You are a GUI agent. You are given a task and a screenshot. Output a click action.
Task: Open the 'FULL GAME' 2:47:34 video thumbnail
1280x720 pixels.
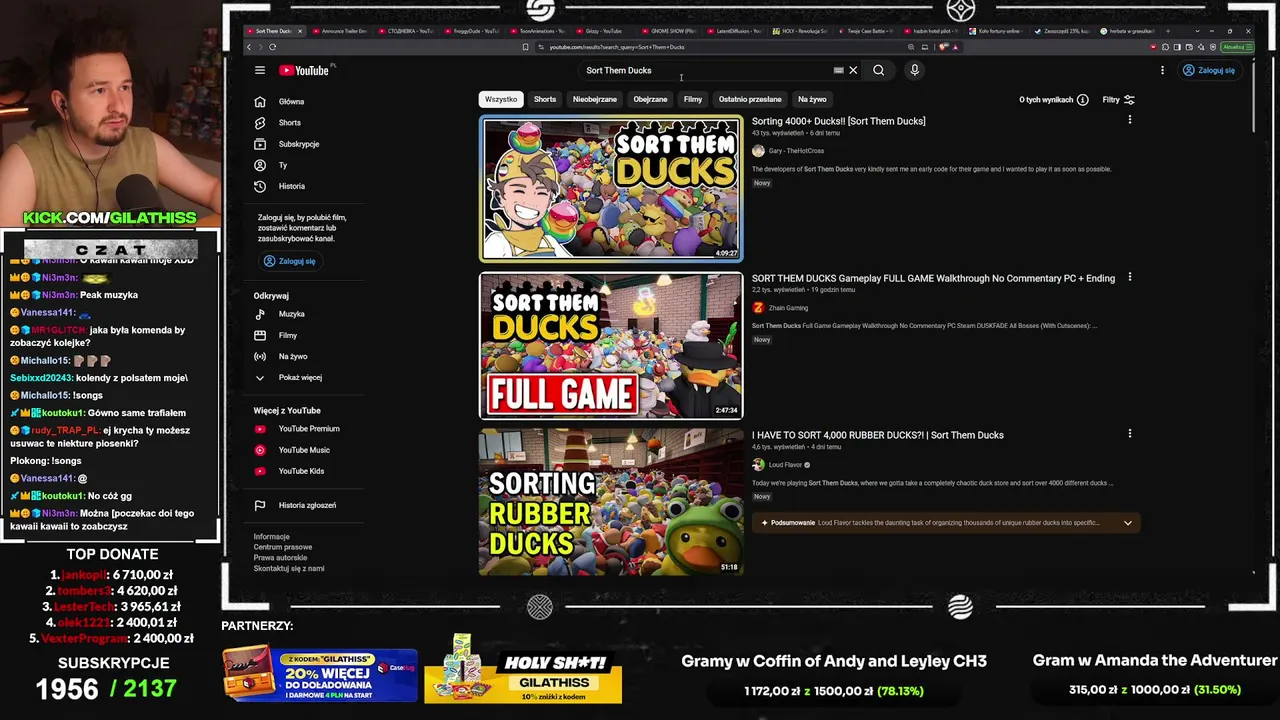point(611,346)
